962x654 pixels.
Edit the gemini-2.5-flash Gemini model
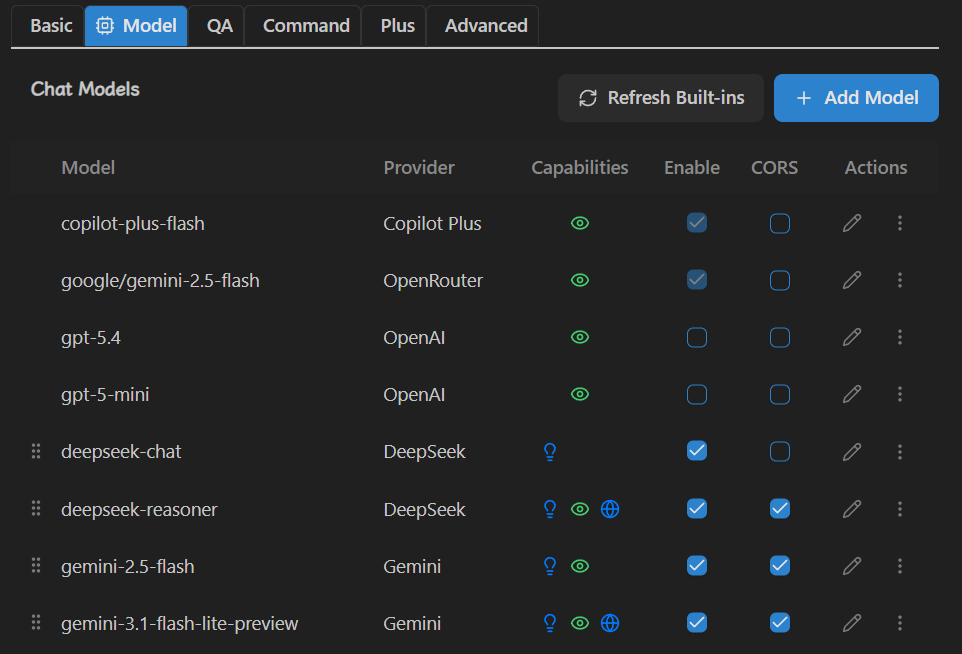(852, 566)
